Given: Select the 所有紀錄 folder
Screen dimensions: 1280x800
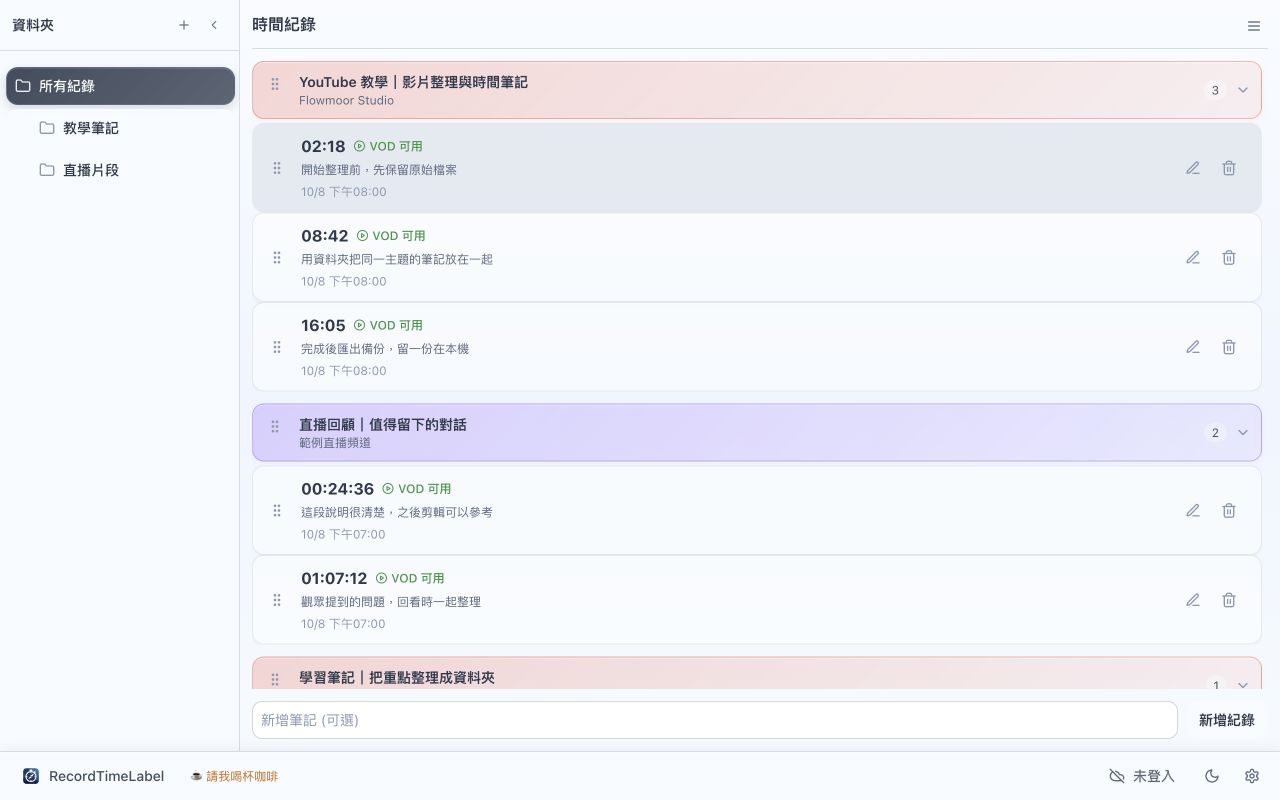Looking at the screenshot, I should pos(120,86).
